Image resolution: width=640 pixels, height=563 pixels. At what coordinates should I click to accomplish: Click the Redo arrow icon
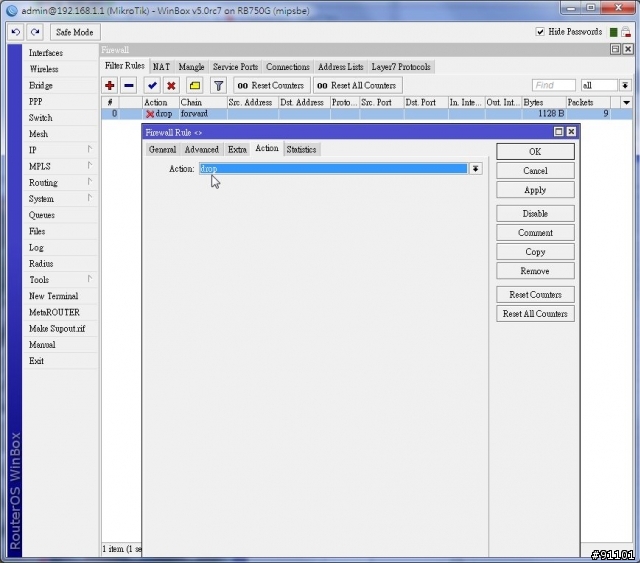point(35,32)
